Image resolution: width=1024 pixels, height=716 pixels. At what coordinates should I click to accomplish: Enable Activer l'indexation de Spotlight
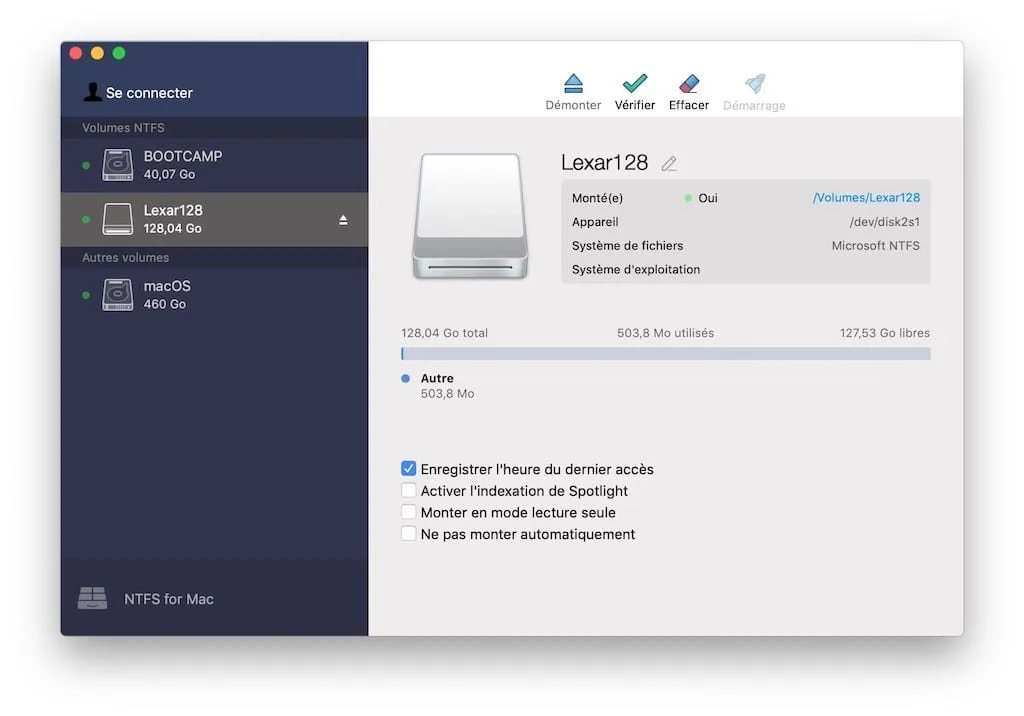click(409, 490)
